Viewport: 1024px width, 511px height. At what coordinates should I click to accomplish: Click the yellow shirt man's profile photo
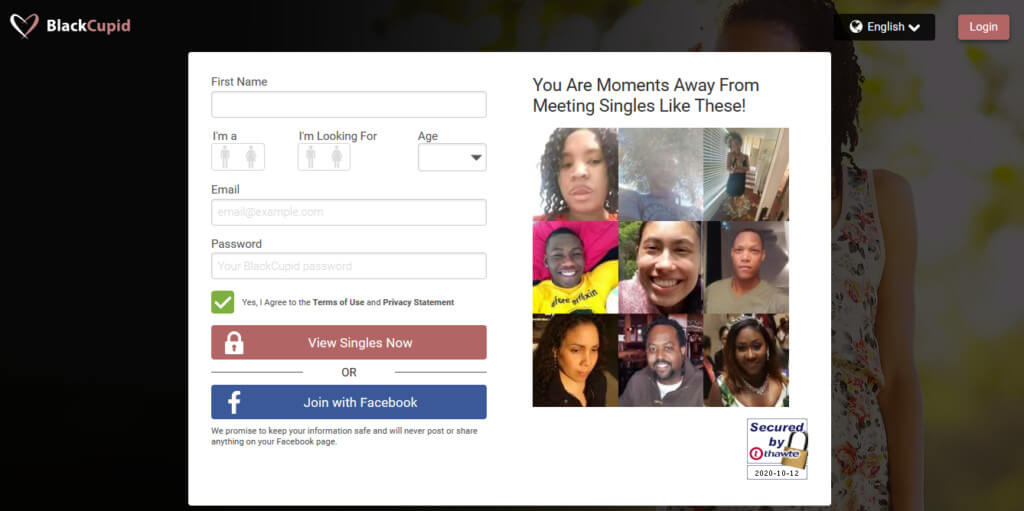[x=575, y=267]
